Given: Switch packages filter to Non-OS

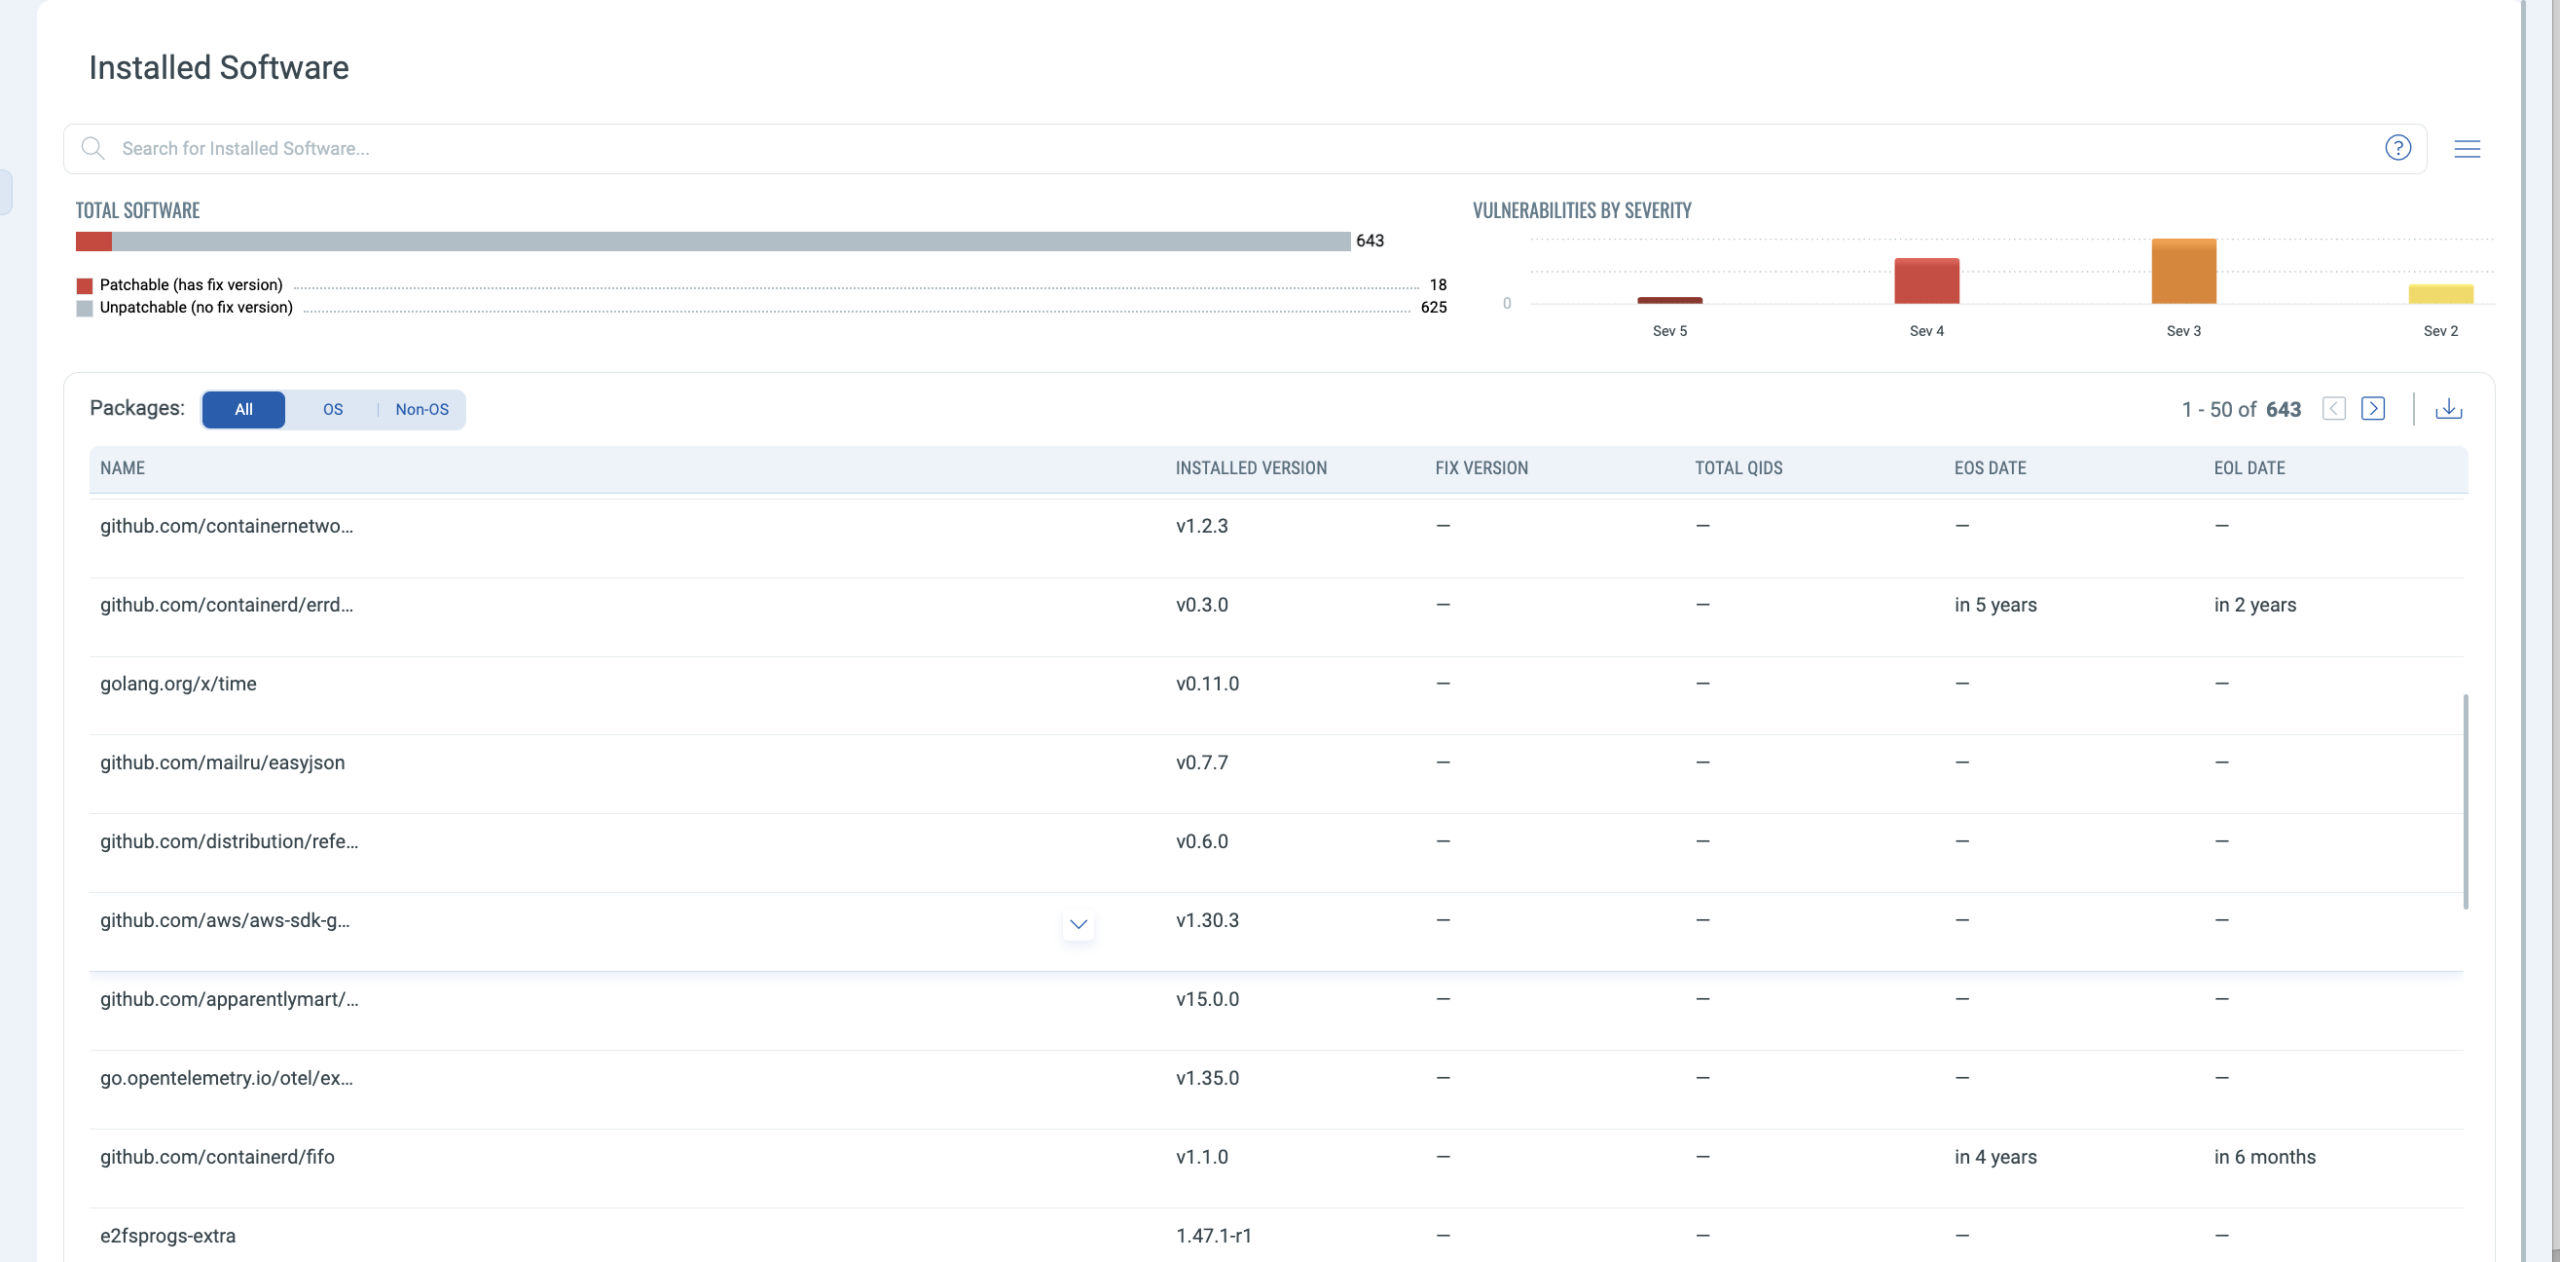Looking at the screenshot, I should point(421,410).
